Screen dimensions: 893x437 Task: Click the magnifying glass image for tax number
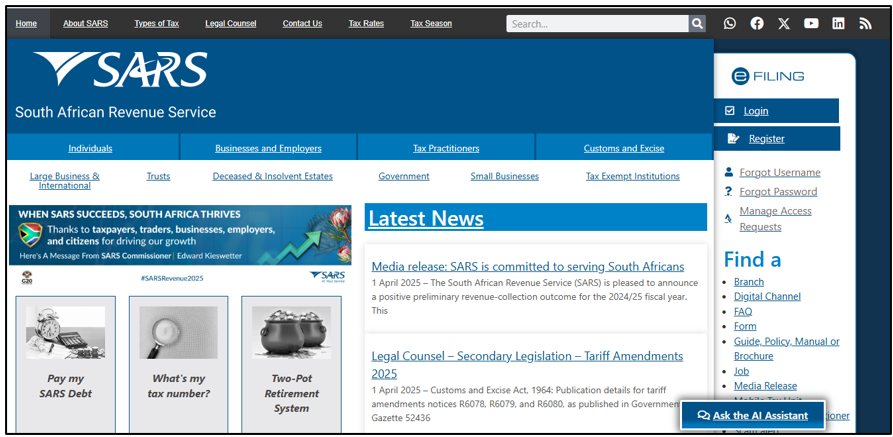coord(178,333)
